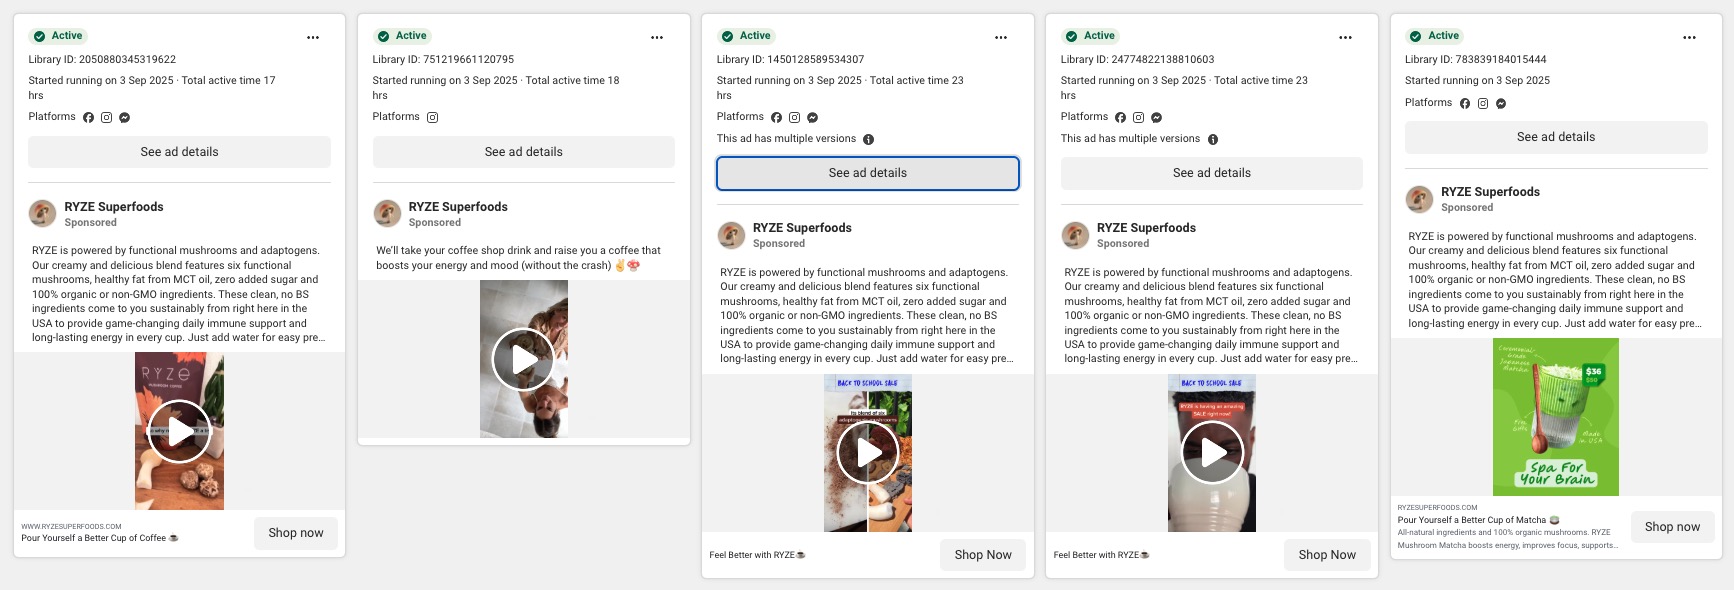
Task: See ad details for ad 24774822138810603
Action: pos(1212,173)
